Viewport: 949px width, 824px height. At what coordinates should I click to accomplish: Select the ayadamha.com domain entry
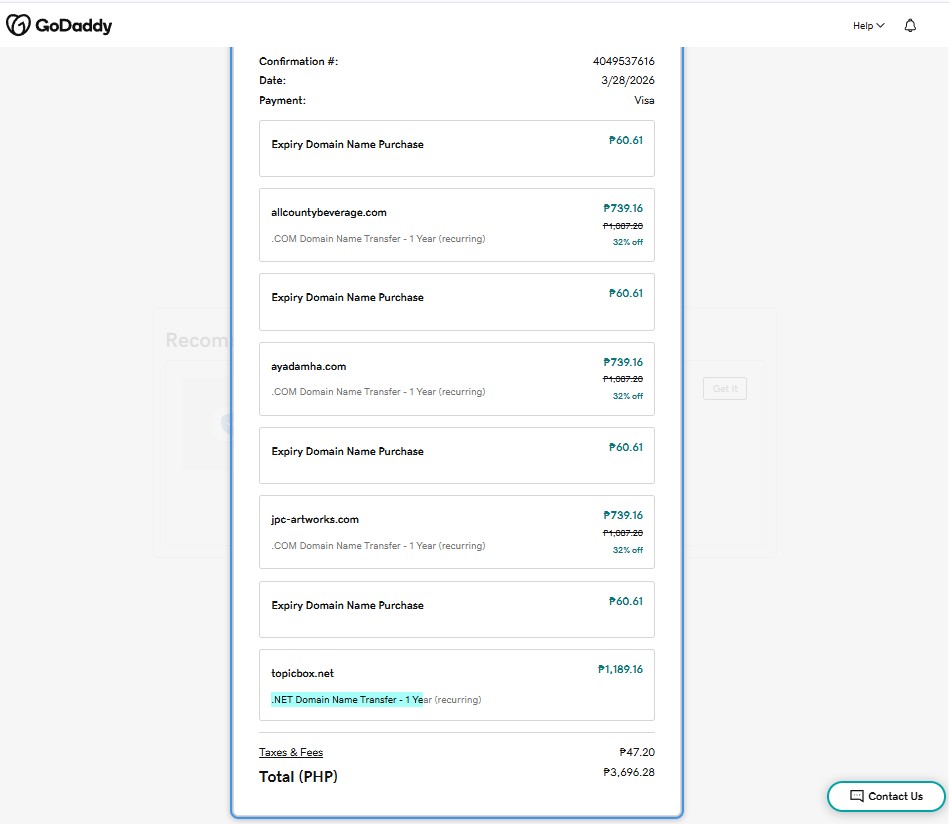309,366
